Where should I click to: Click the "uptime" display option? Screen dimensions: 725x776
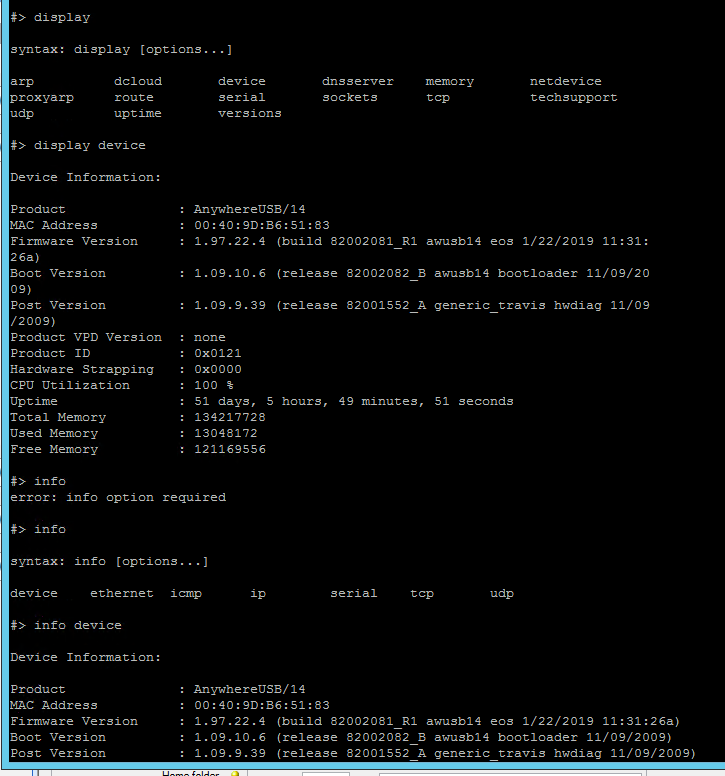click(x=138, y=114)
